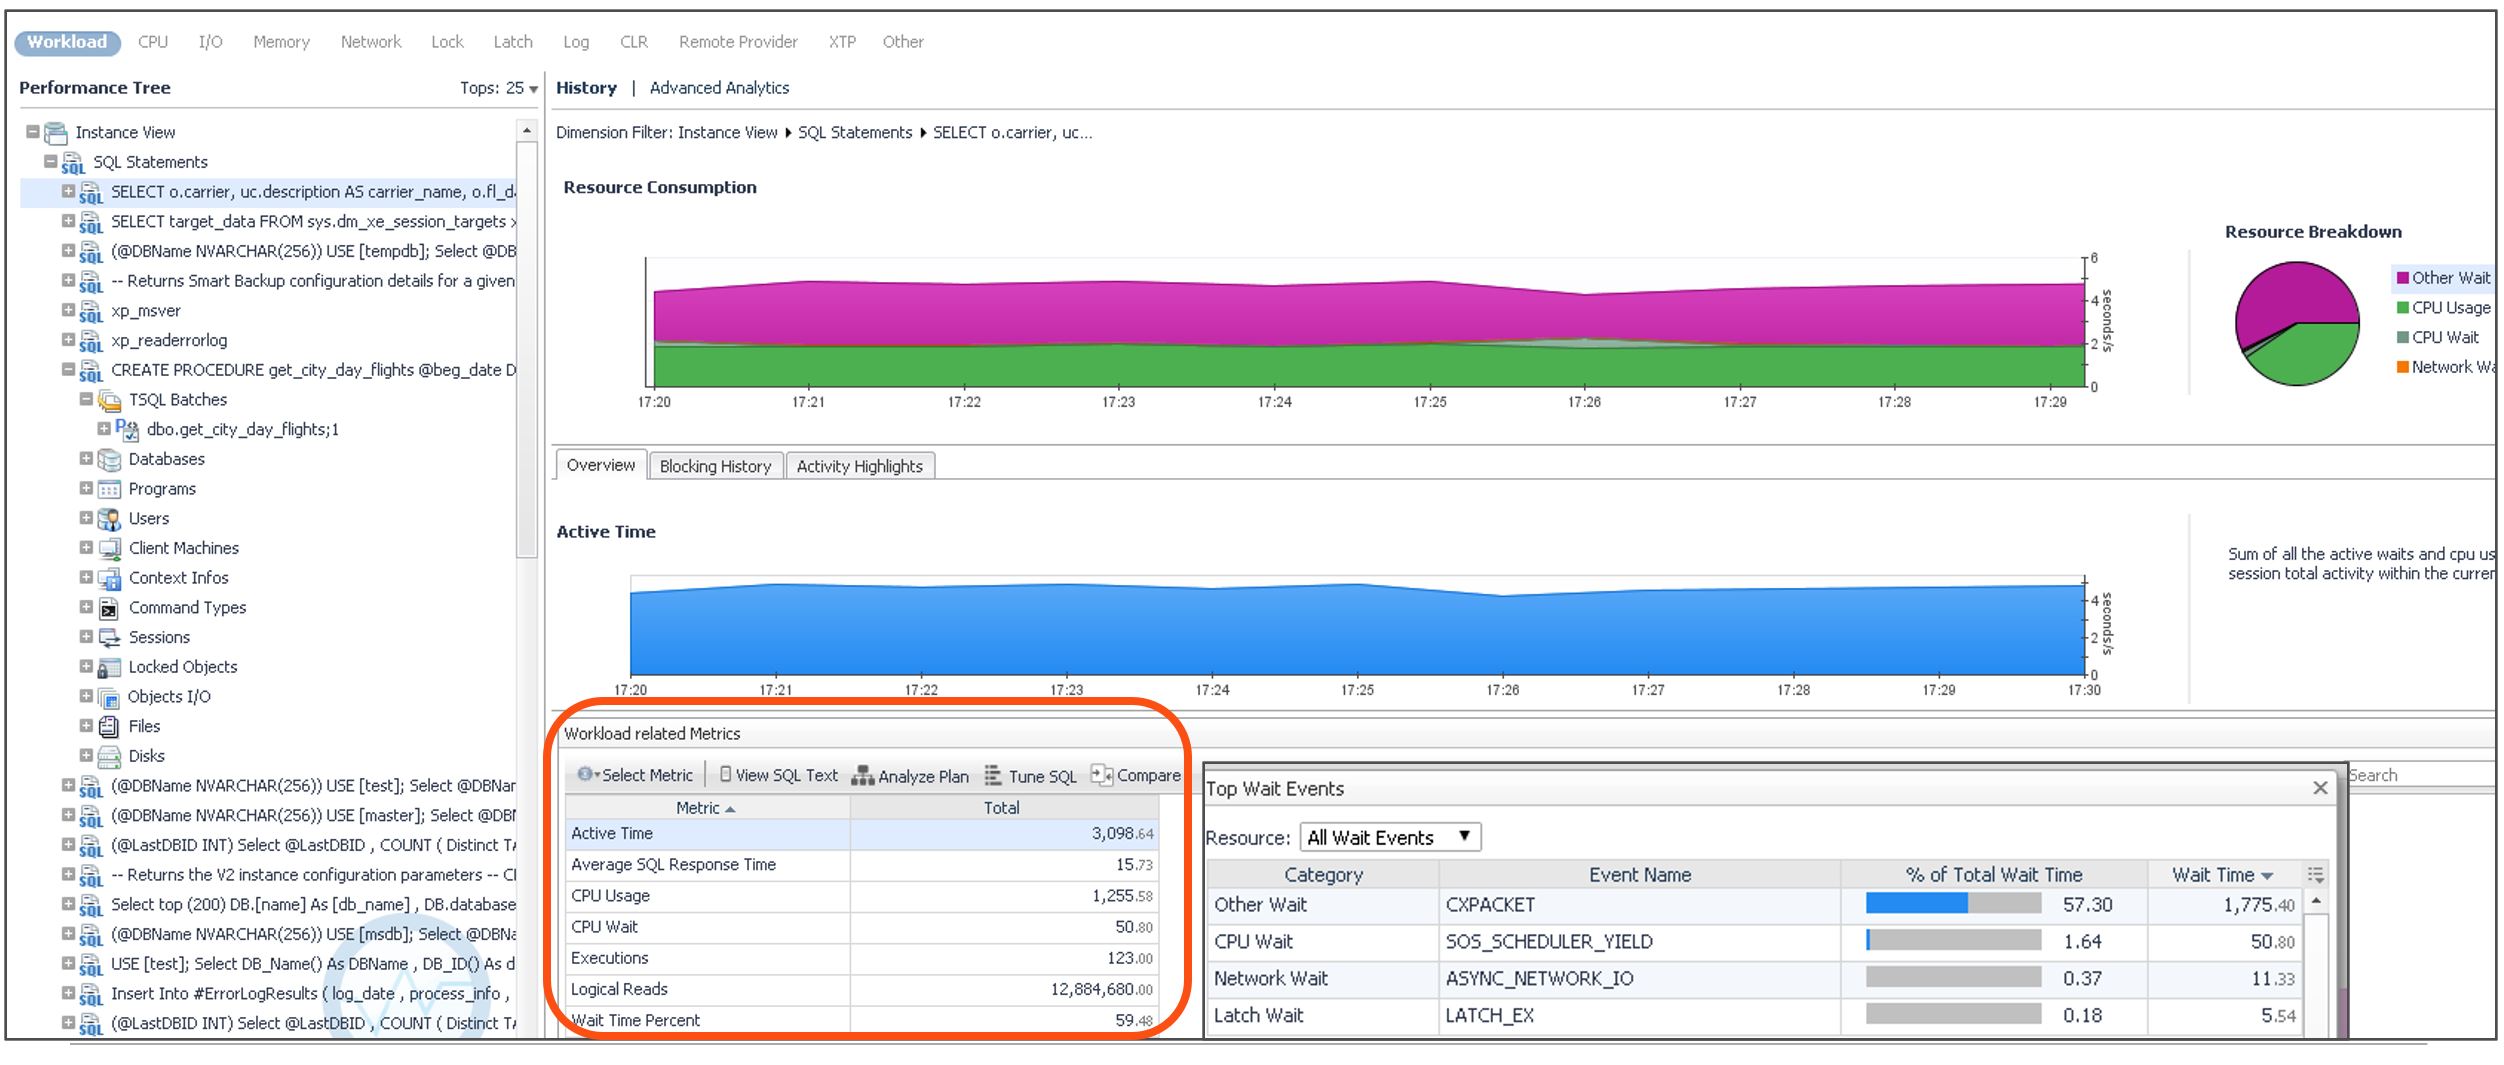Sort by the Wait Time column header

[2222, 874]
